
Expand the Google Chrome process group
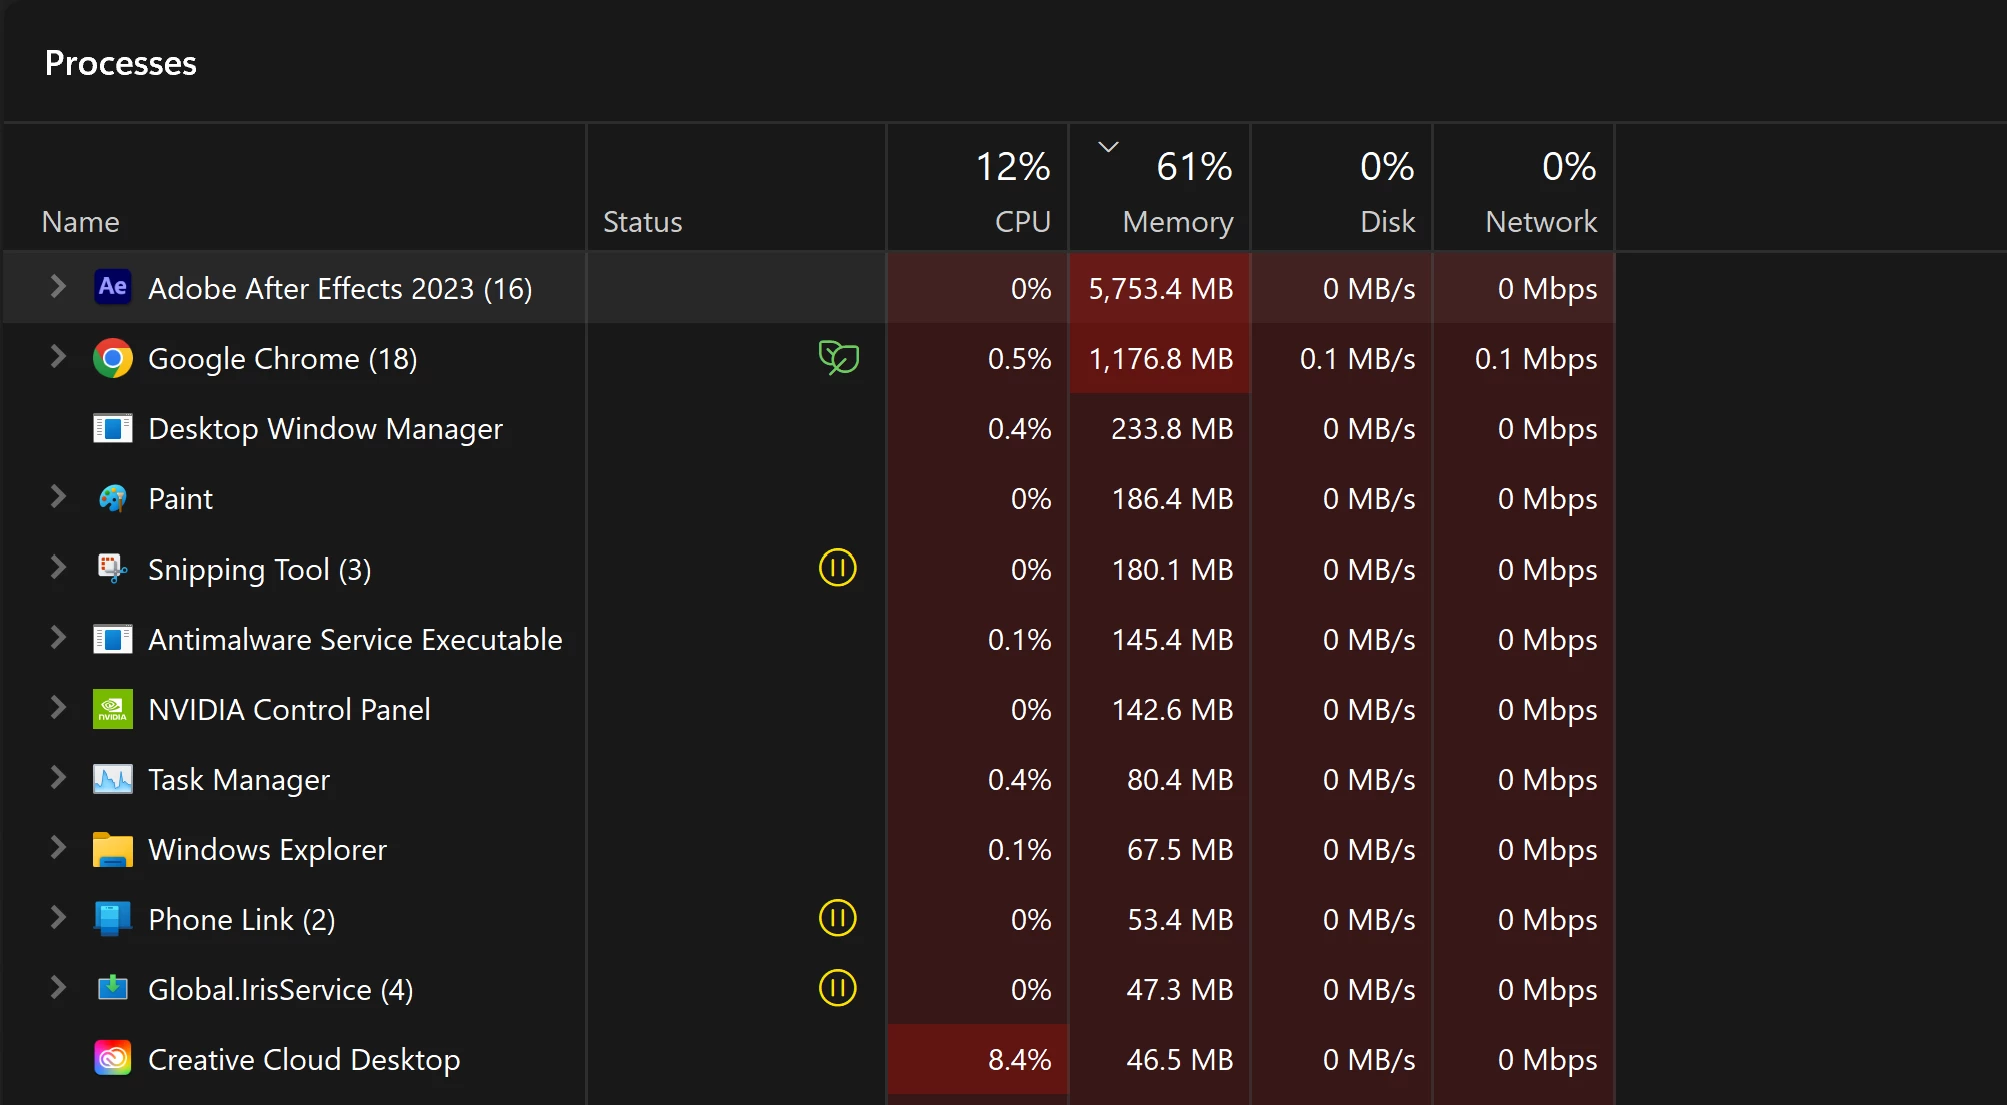coord(58,357)
